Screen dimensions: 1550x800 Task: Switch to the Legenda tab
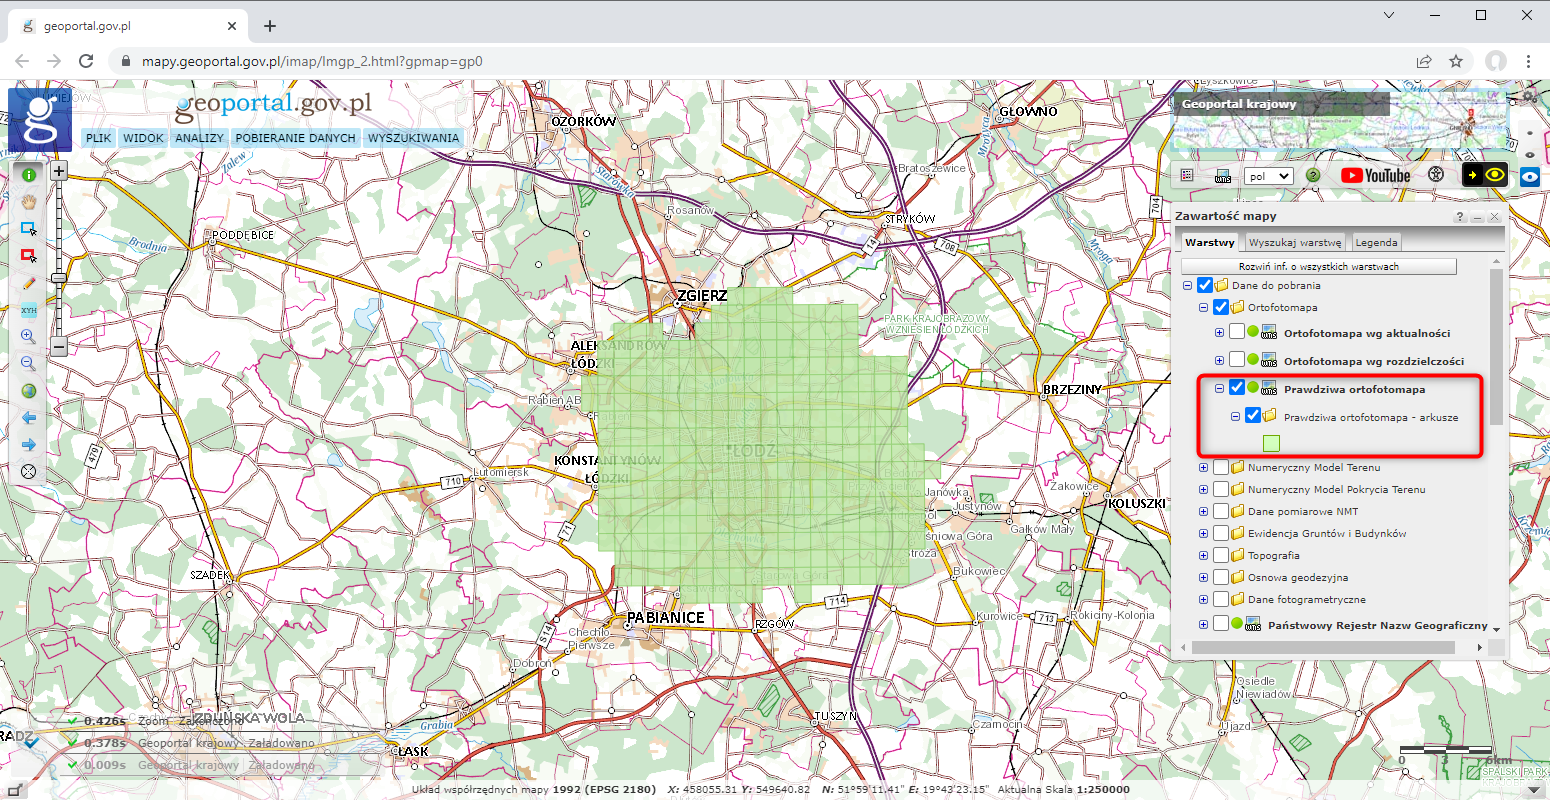click(1376, 242)
